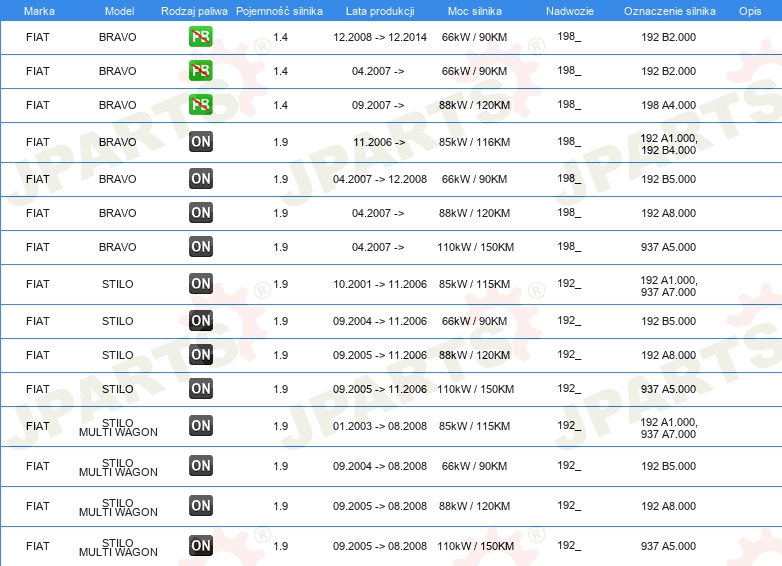
Task: Click the 192 A8.000 code in the Multi Wagon row
Action: tap(668, 506)
